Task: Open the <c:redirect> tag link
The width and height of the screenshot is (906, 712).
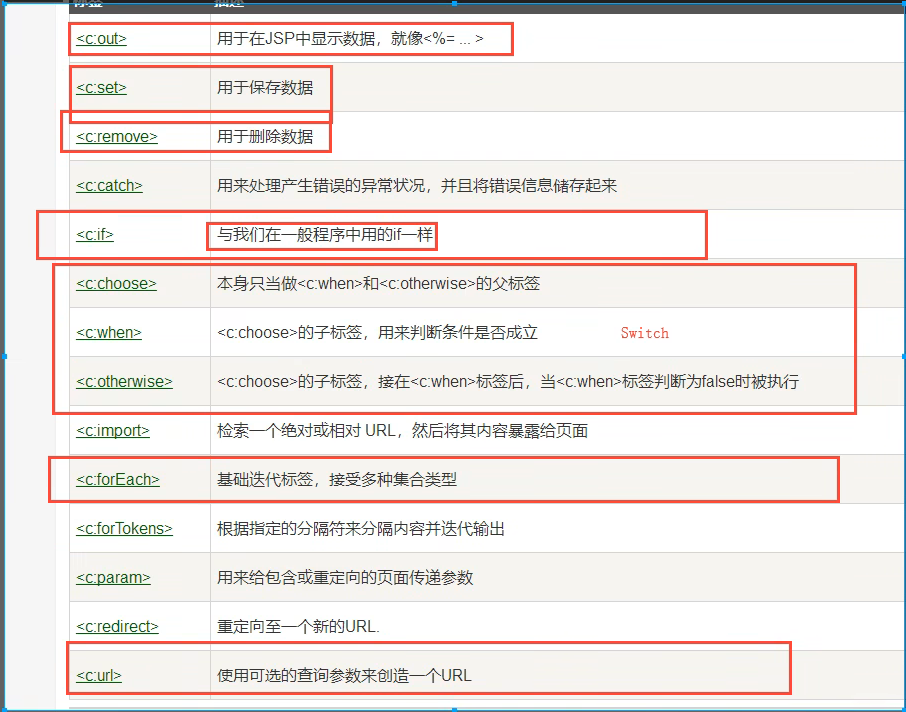Action: click(117, 627)
